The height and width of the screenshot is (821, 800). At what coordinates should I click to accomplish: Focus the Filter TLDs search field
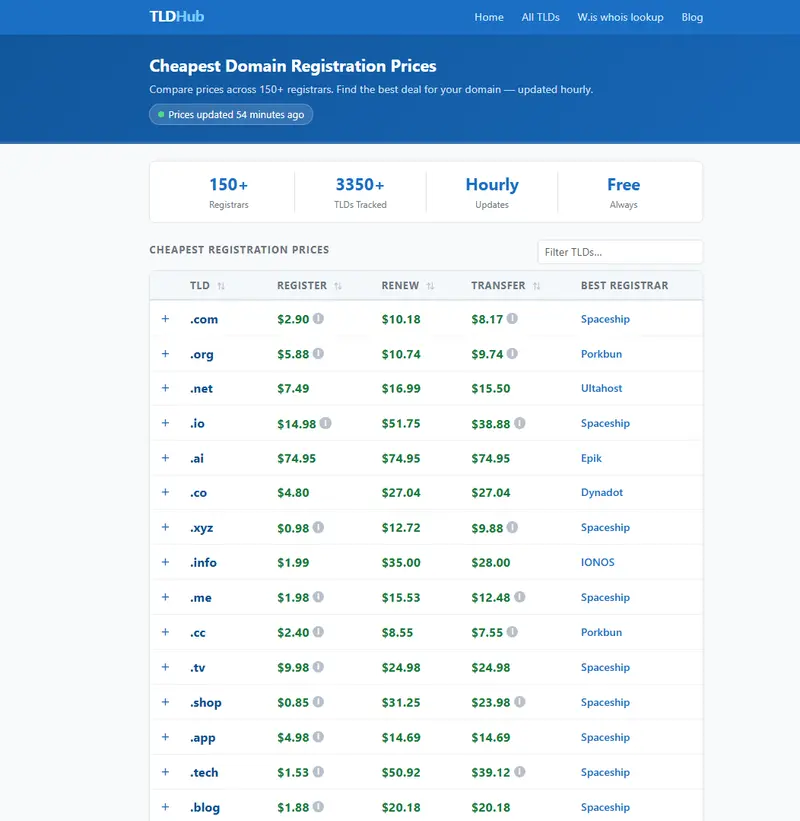619,252
